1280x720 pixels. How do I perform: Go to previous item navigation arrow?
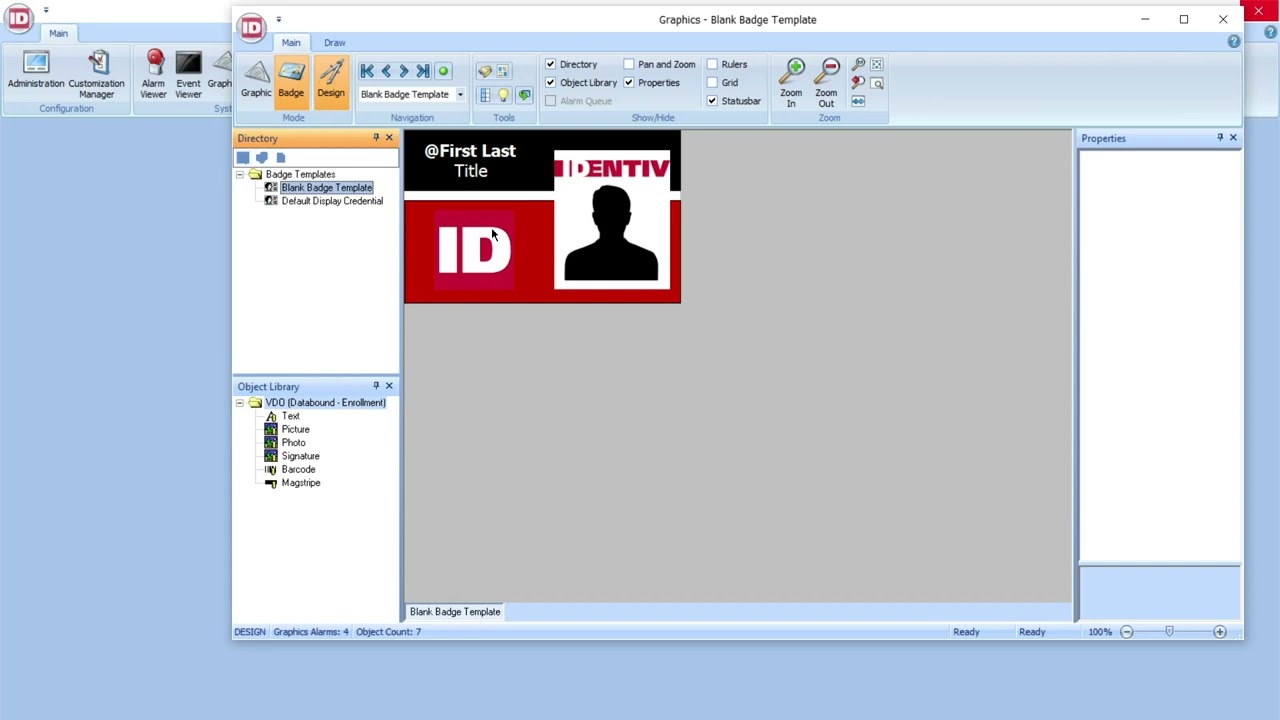coord(386,71)
